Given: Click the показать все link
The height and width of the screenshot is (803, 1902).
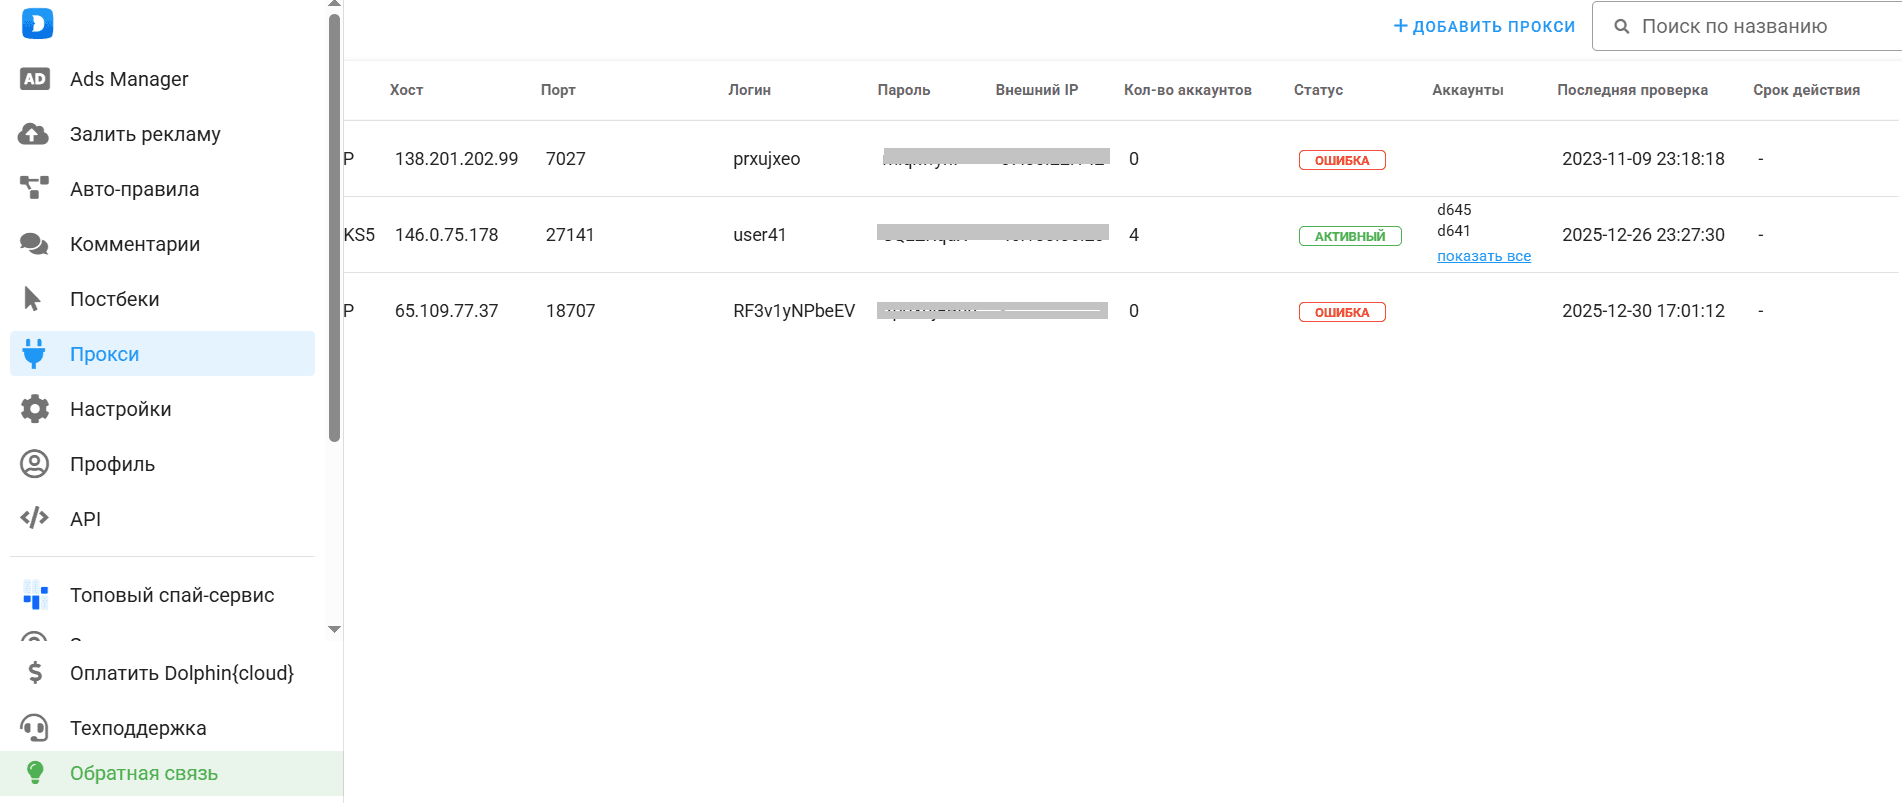Looking at the screenshot, I should (1484, 256).
